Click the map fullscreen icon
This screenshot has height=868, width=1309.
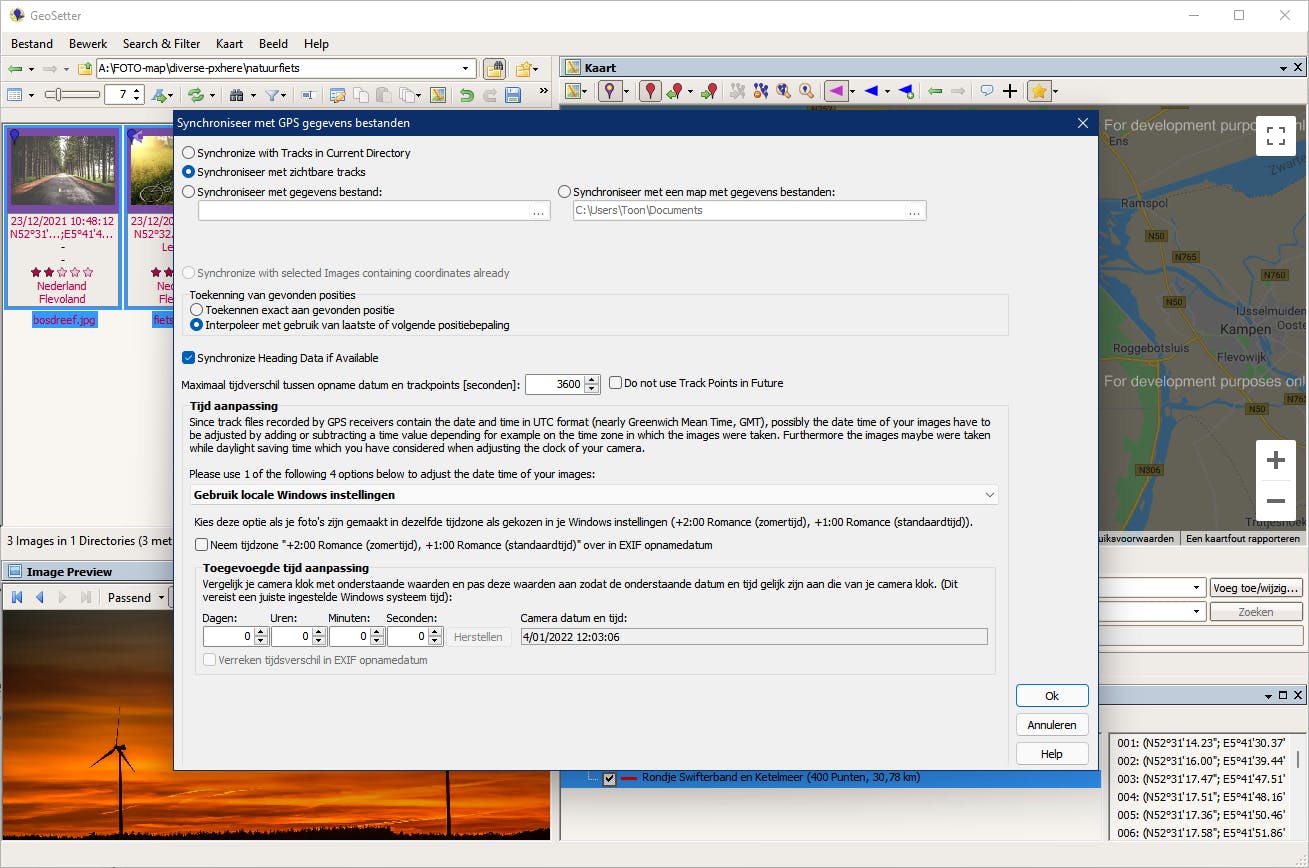tap(1276, 136)
